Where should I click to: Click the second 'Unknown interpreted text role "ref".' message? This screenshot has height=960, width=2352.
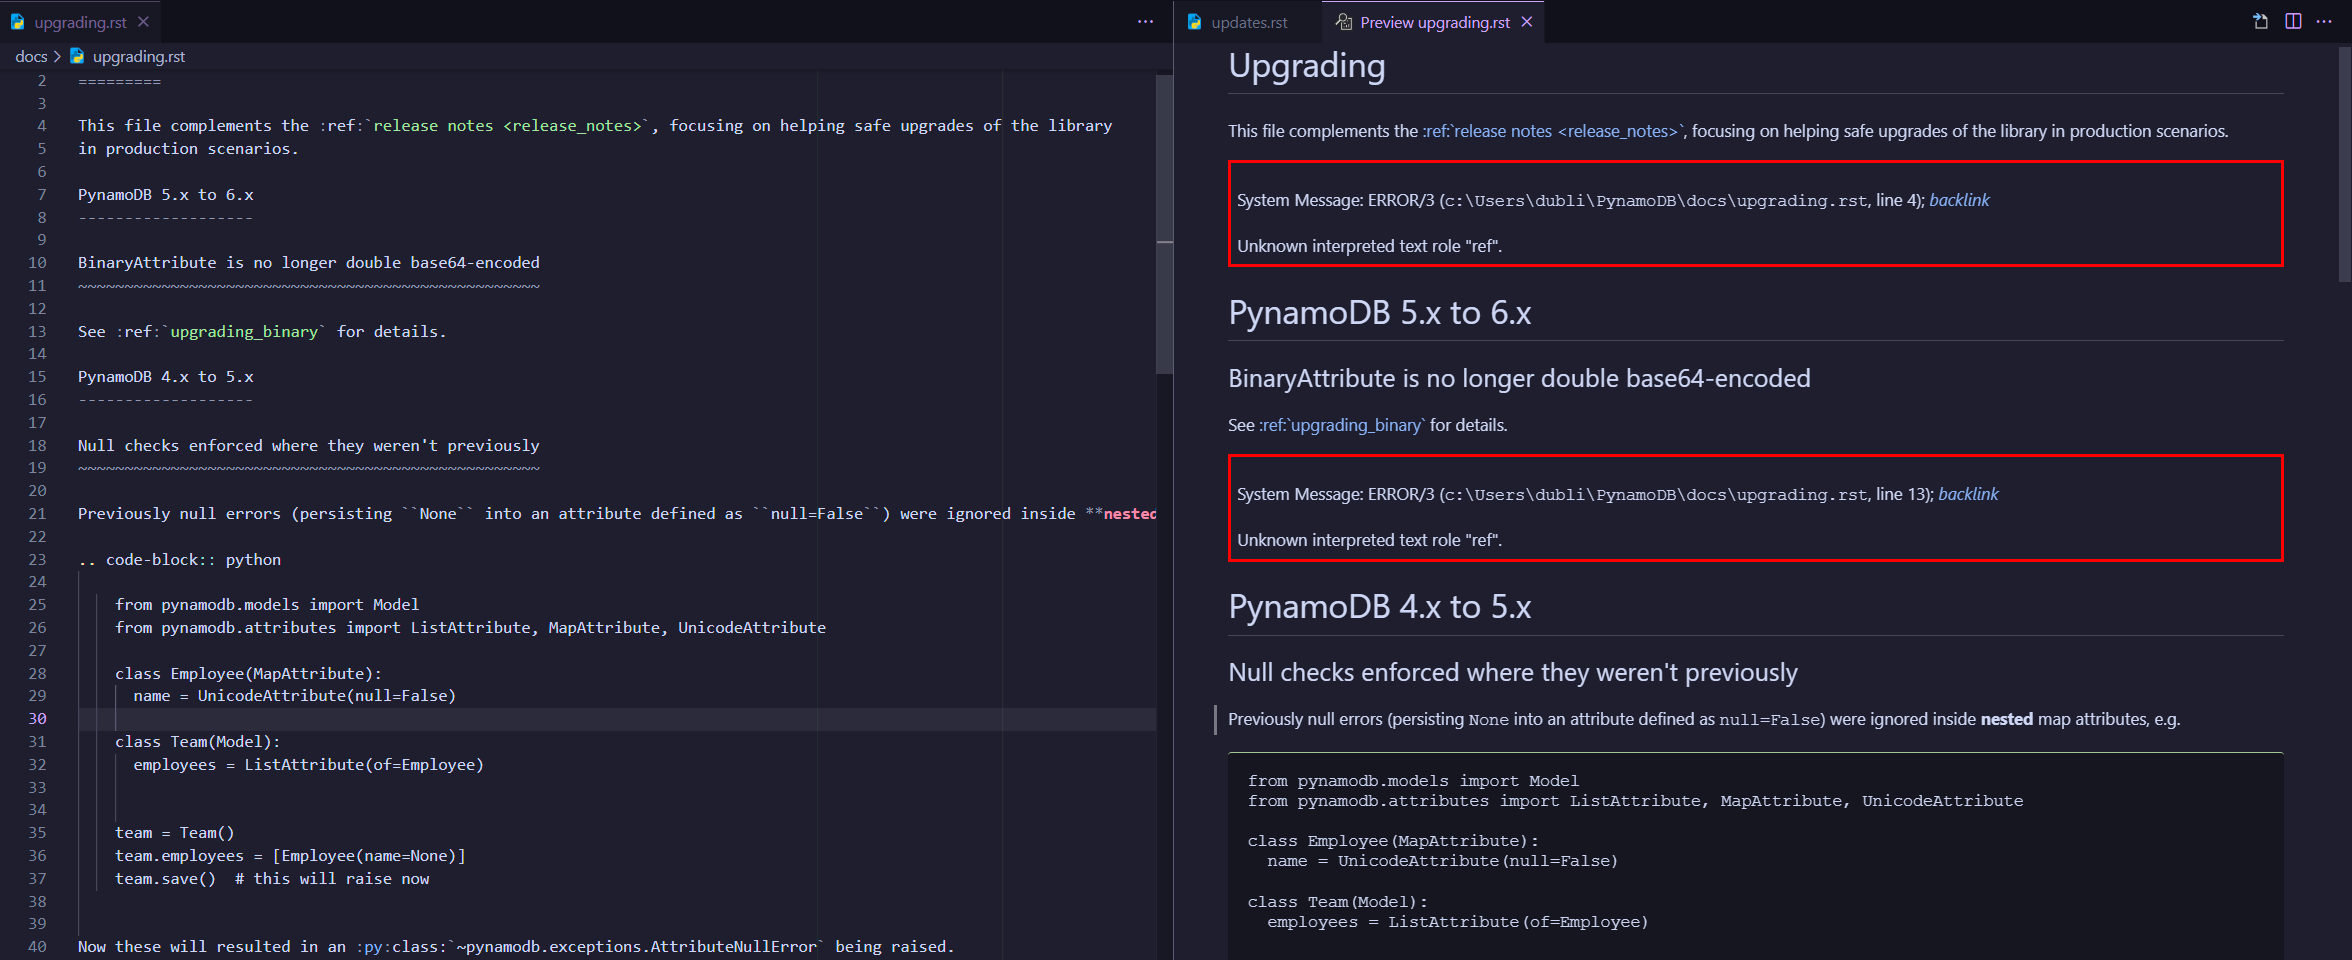coord(1369,540)
